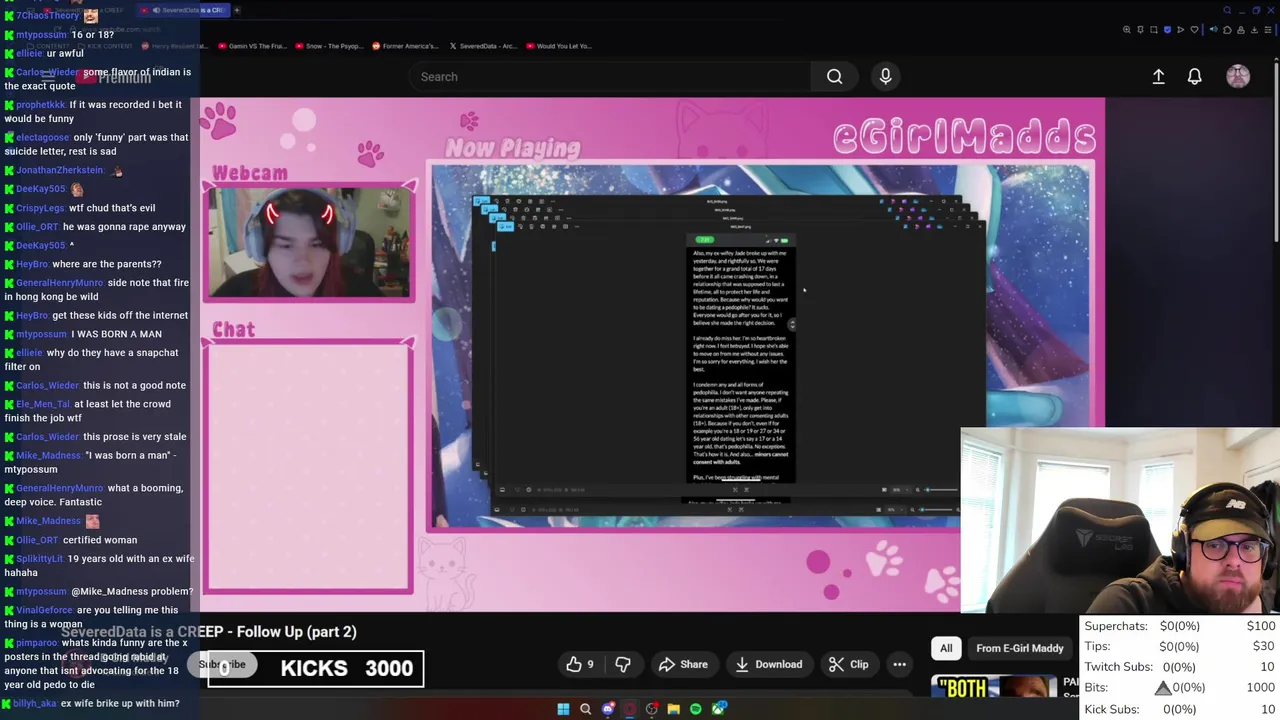This screenshot has height=720, width=1280.
Task: Open the YouTube upload/create icon
Action: pos(1158,76)
